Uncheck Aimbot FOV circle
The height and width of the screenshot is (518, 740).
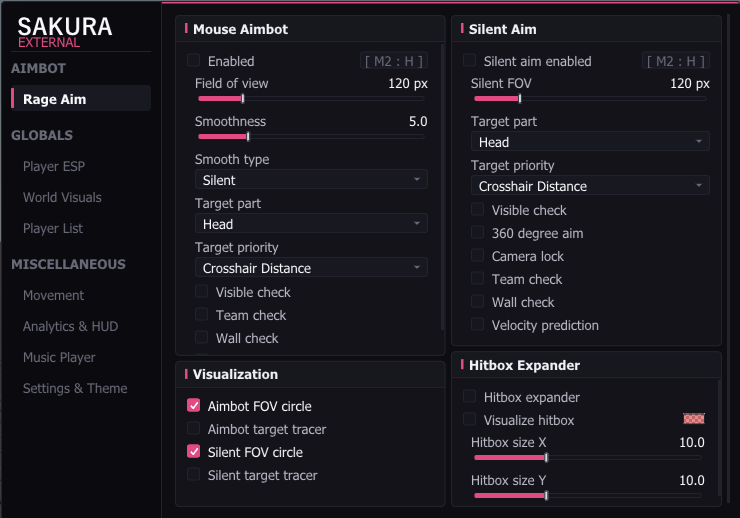click(x=193, y=405)
